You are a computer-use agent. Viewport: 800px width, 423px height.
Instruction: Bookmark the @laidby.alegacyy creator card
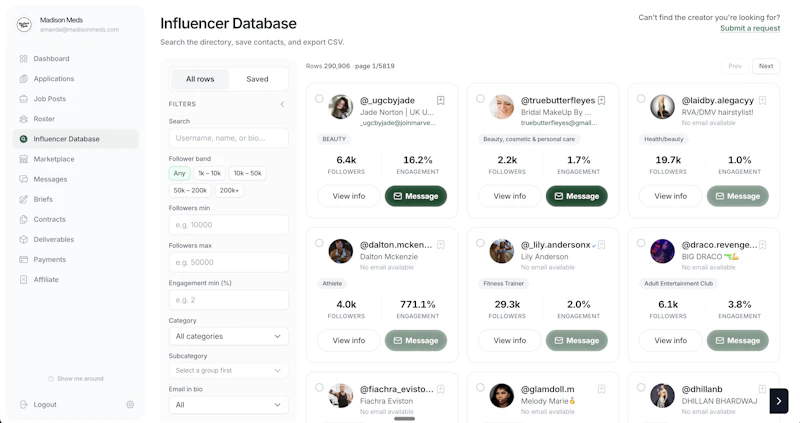tap(762, 101)
